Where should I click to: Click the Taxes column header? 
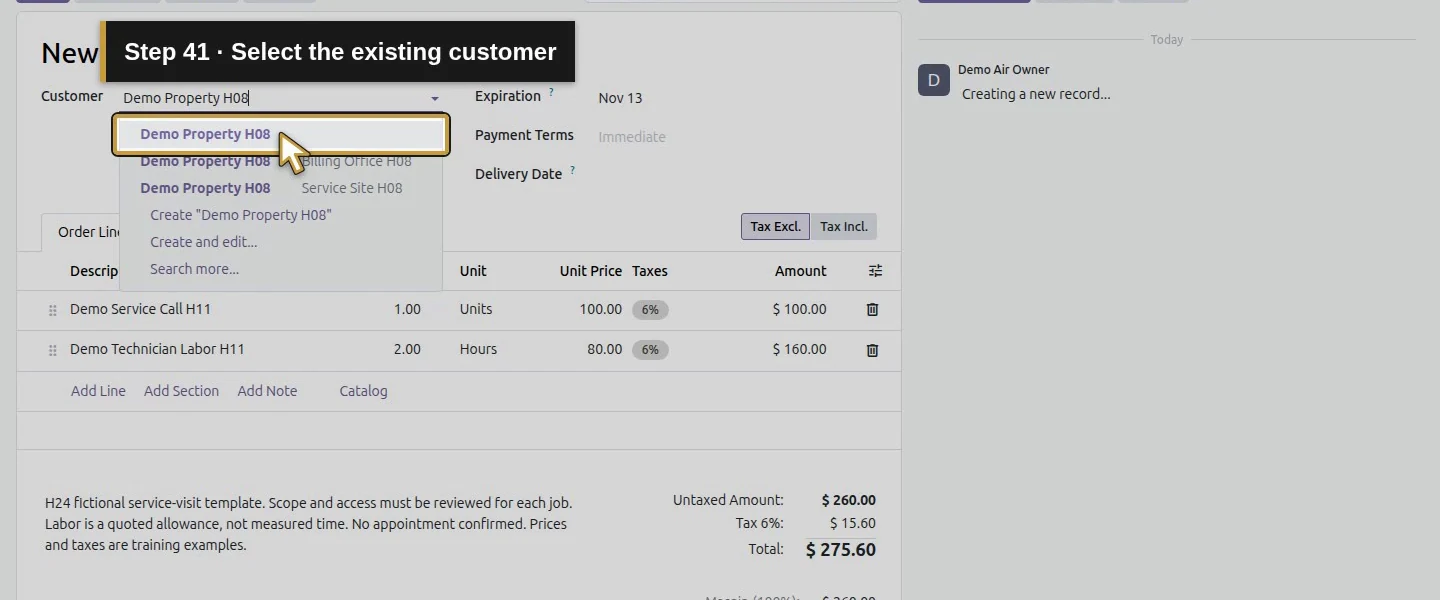(x=650, y=271)
